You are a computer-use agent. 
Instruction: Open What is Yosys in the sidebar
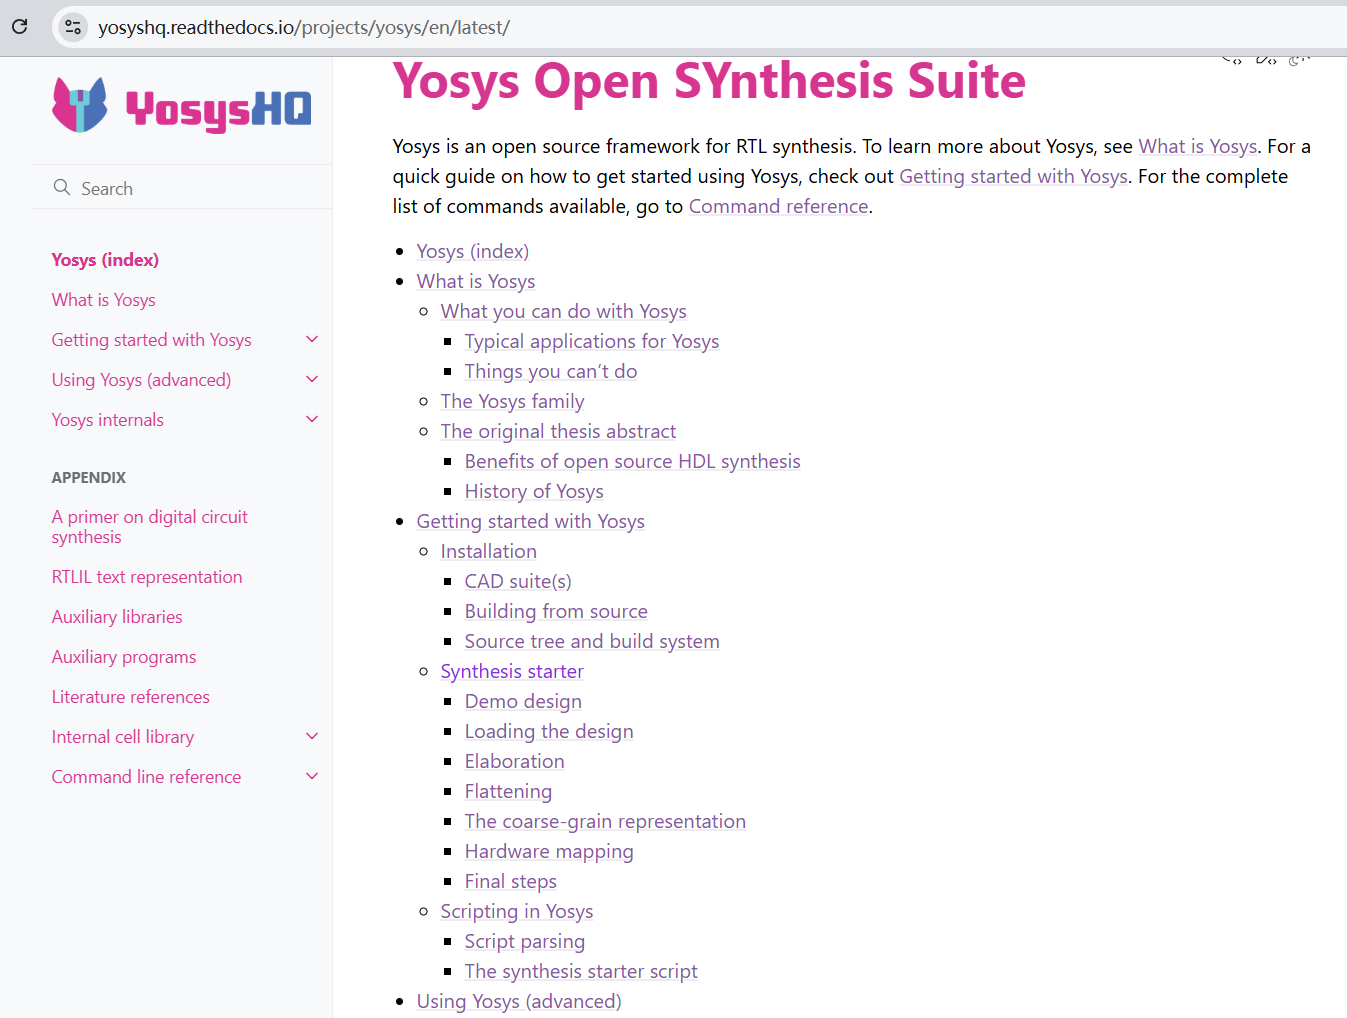[103, 300]
